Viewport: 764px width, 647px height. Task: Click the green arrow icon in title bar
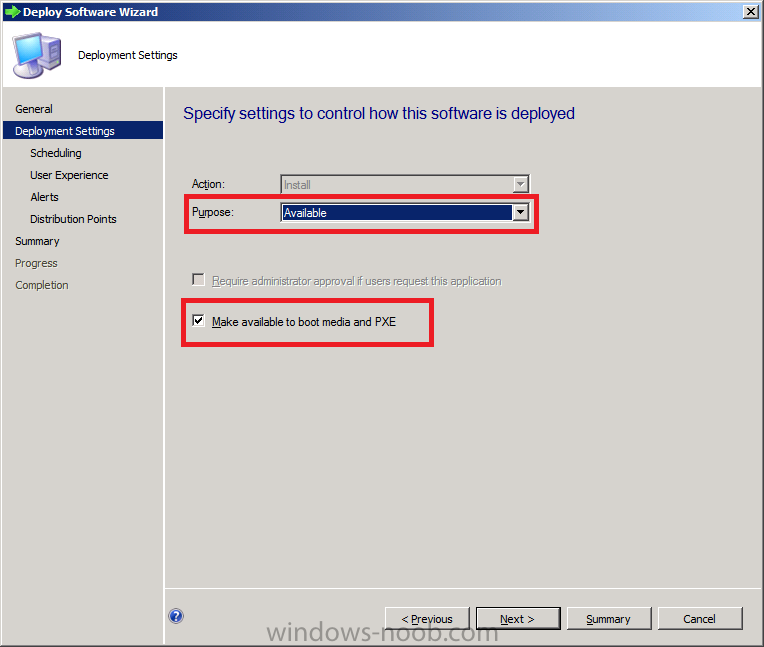(x=12, y=12)
